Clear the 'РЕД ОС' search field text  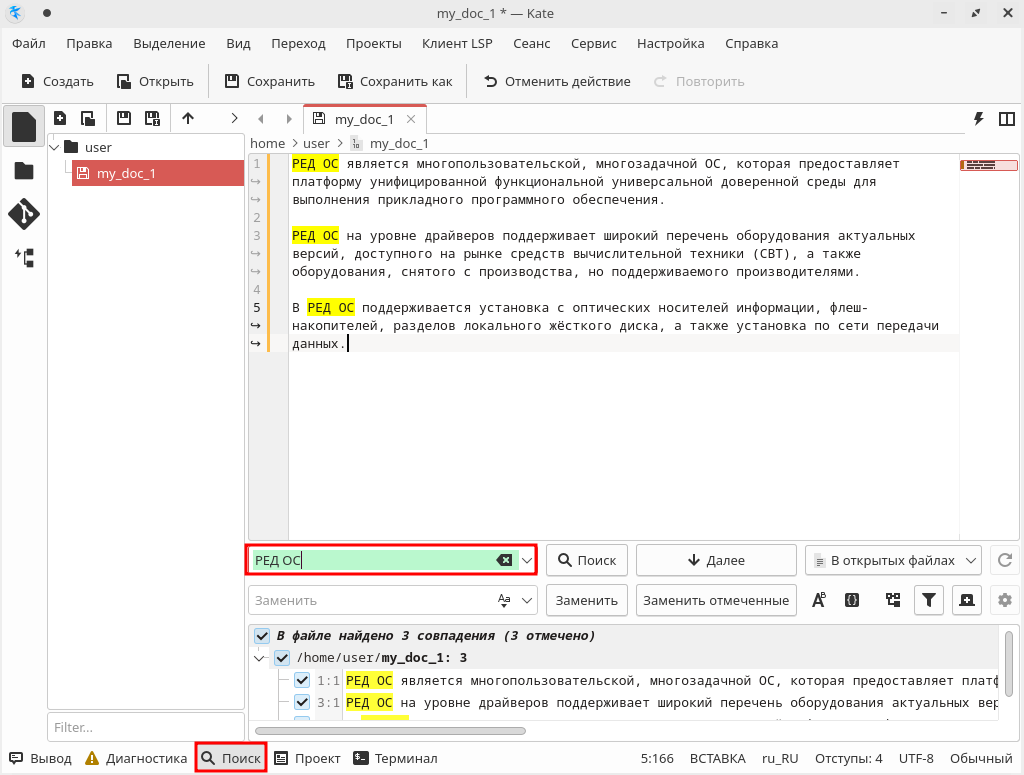[x=505, y=561]
